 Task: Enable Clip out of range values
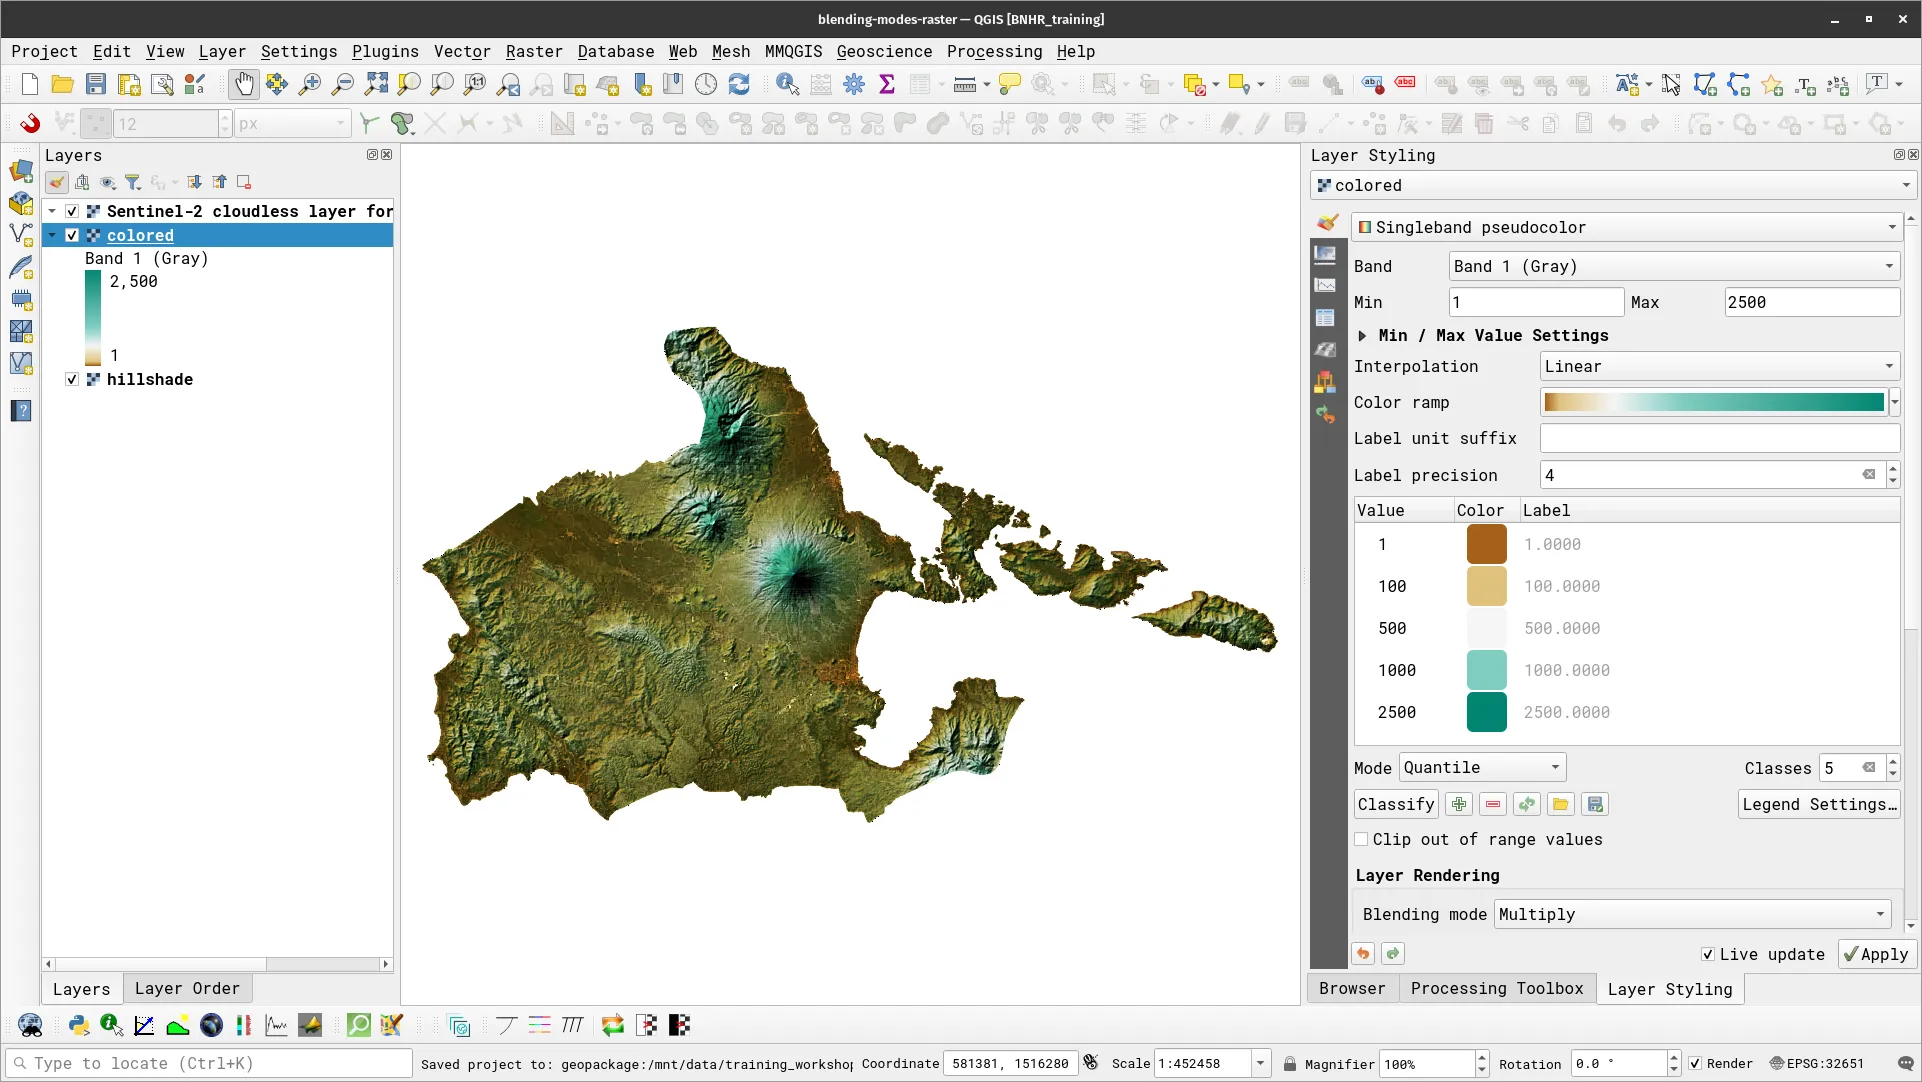[x=1361, y=839]
